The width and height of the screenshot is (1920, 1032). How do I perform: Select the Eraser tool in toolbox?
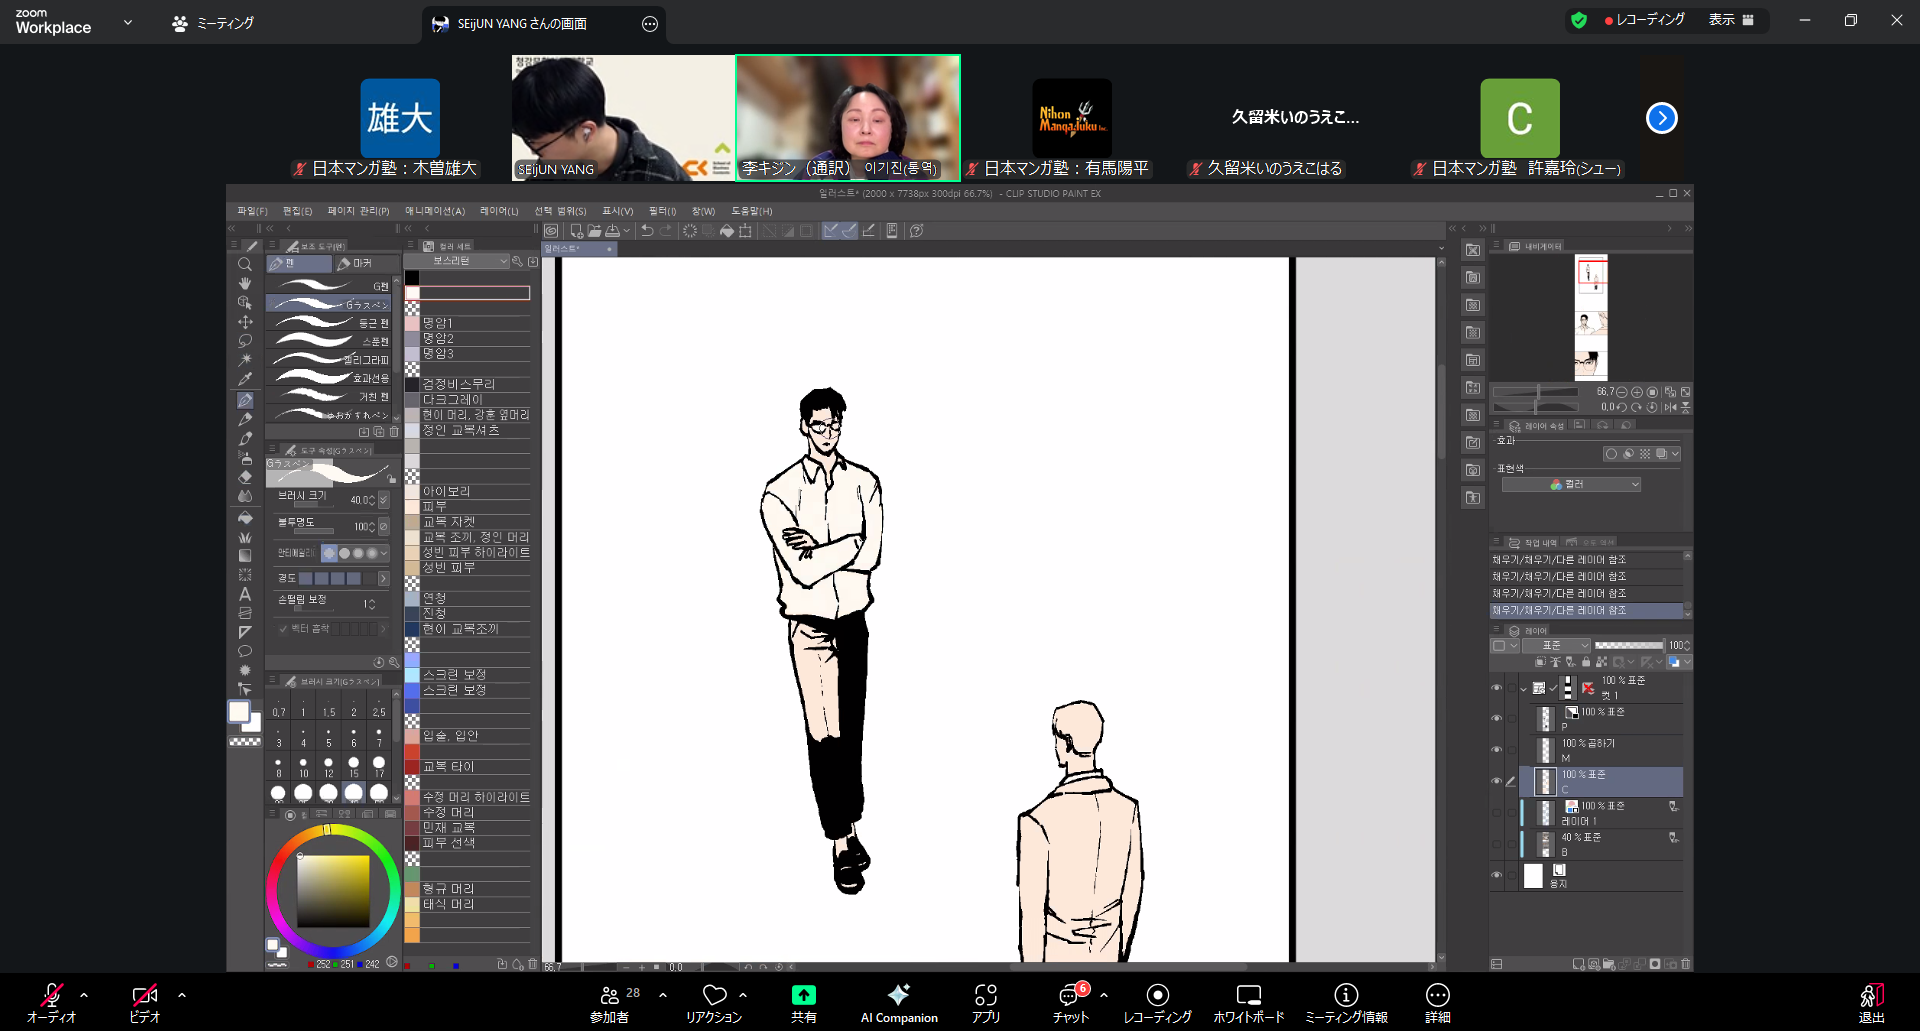245,477
